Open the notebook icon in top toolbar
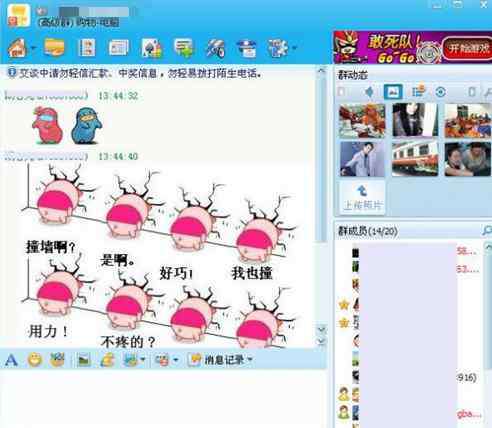Screen dimensions: 492x428 86,48
